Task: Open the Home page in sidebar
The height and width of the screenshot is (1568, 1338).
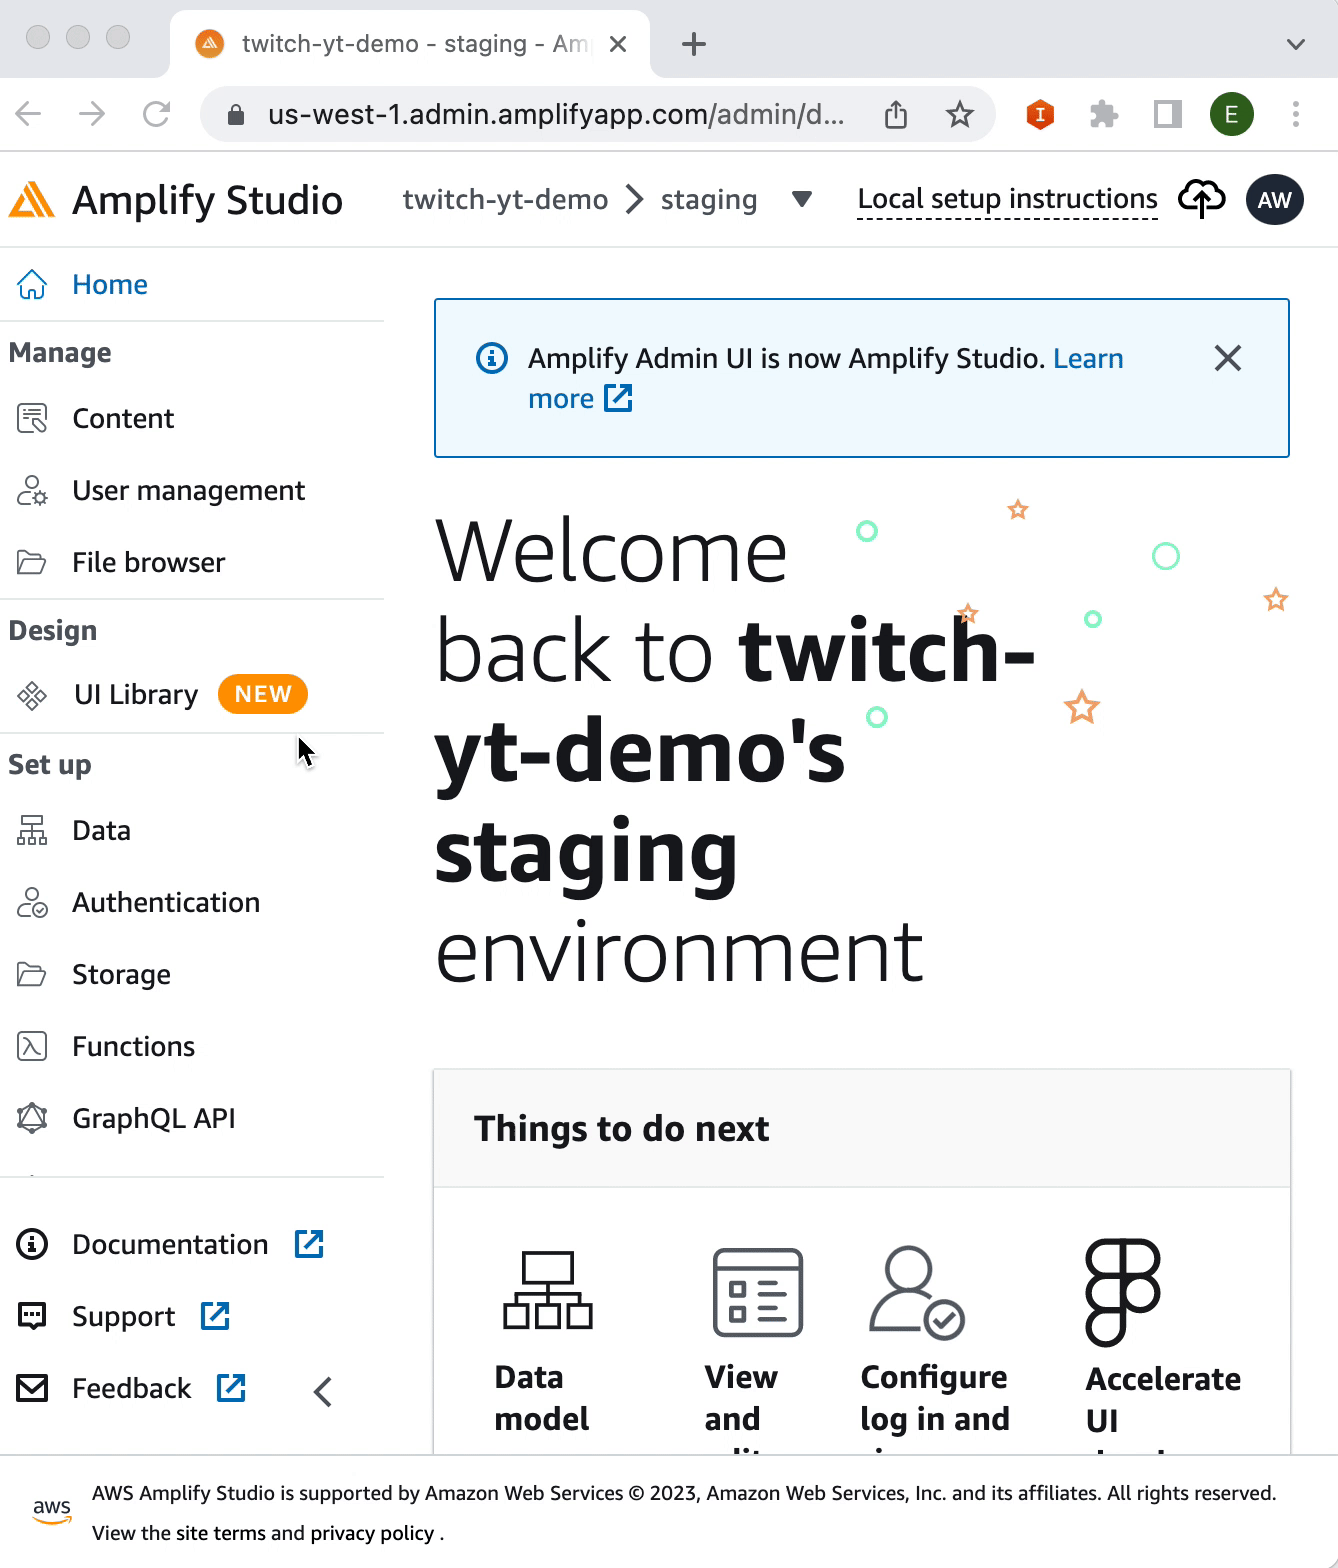Action: click(x=110, y=285)
